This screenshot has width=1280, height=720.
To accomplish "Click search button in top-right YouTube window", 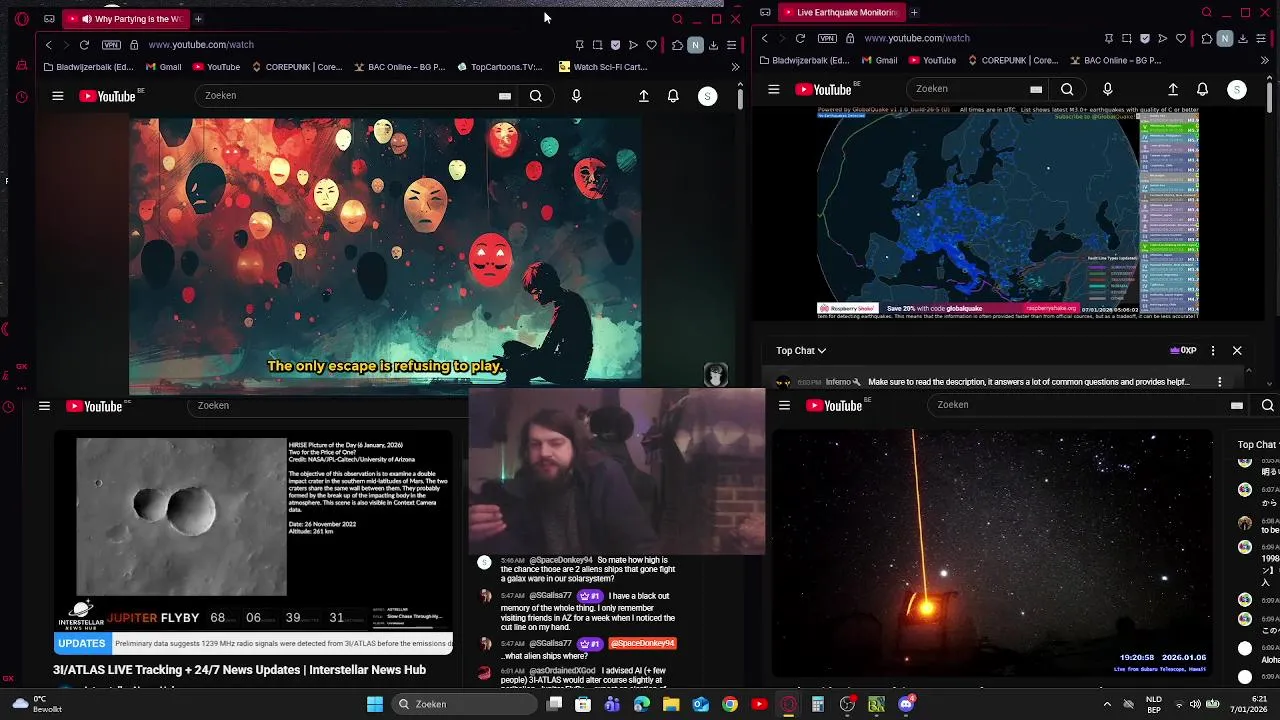I will point(1067,89).
